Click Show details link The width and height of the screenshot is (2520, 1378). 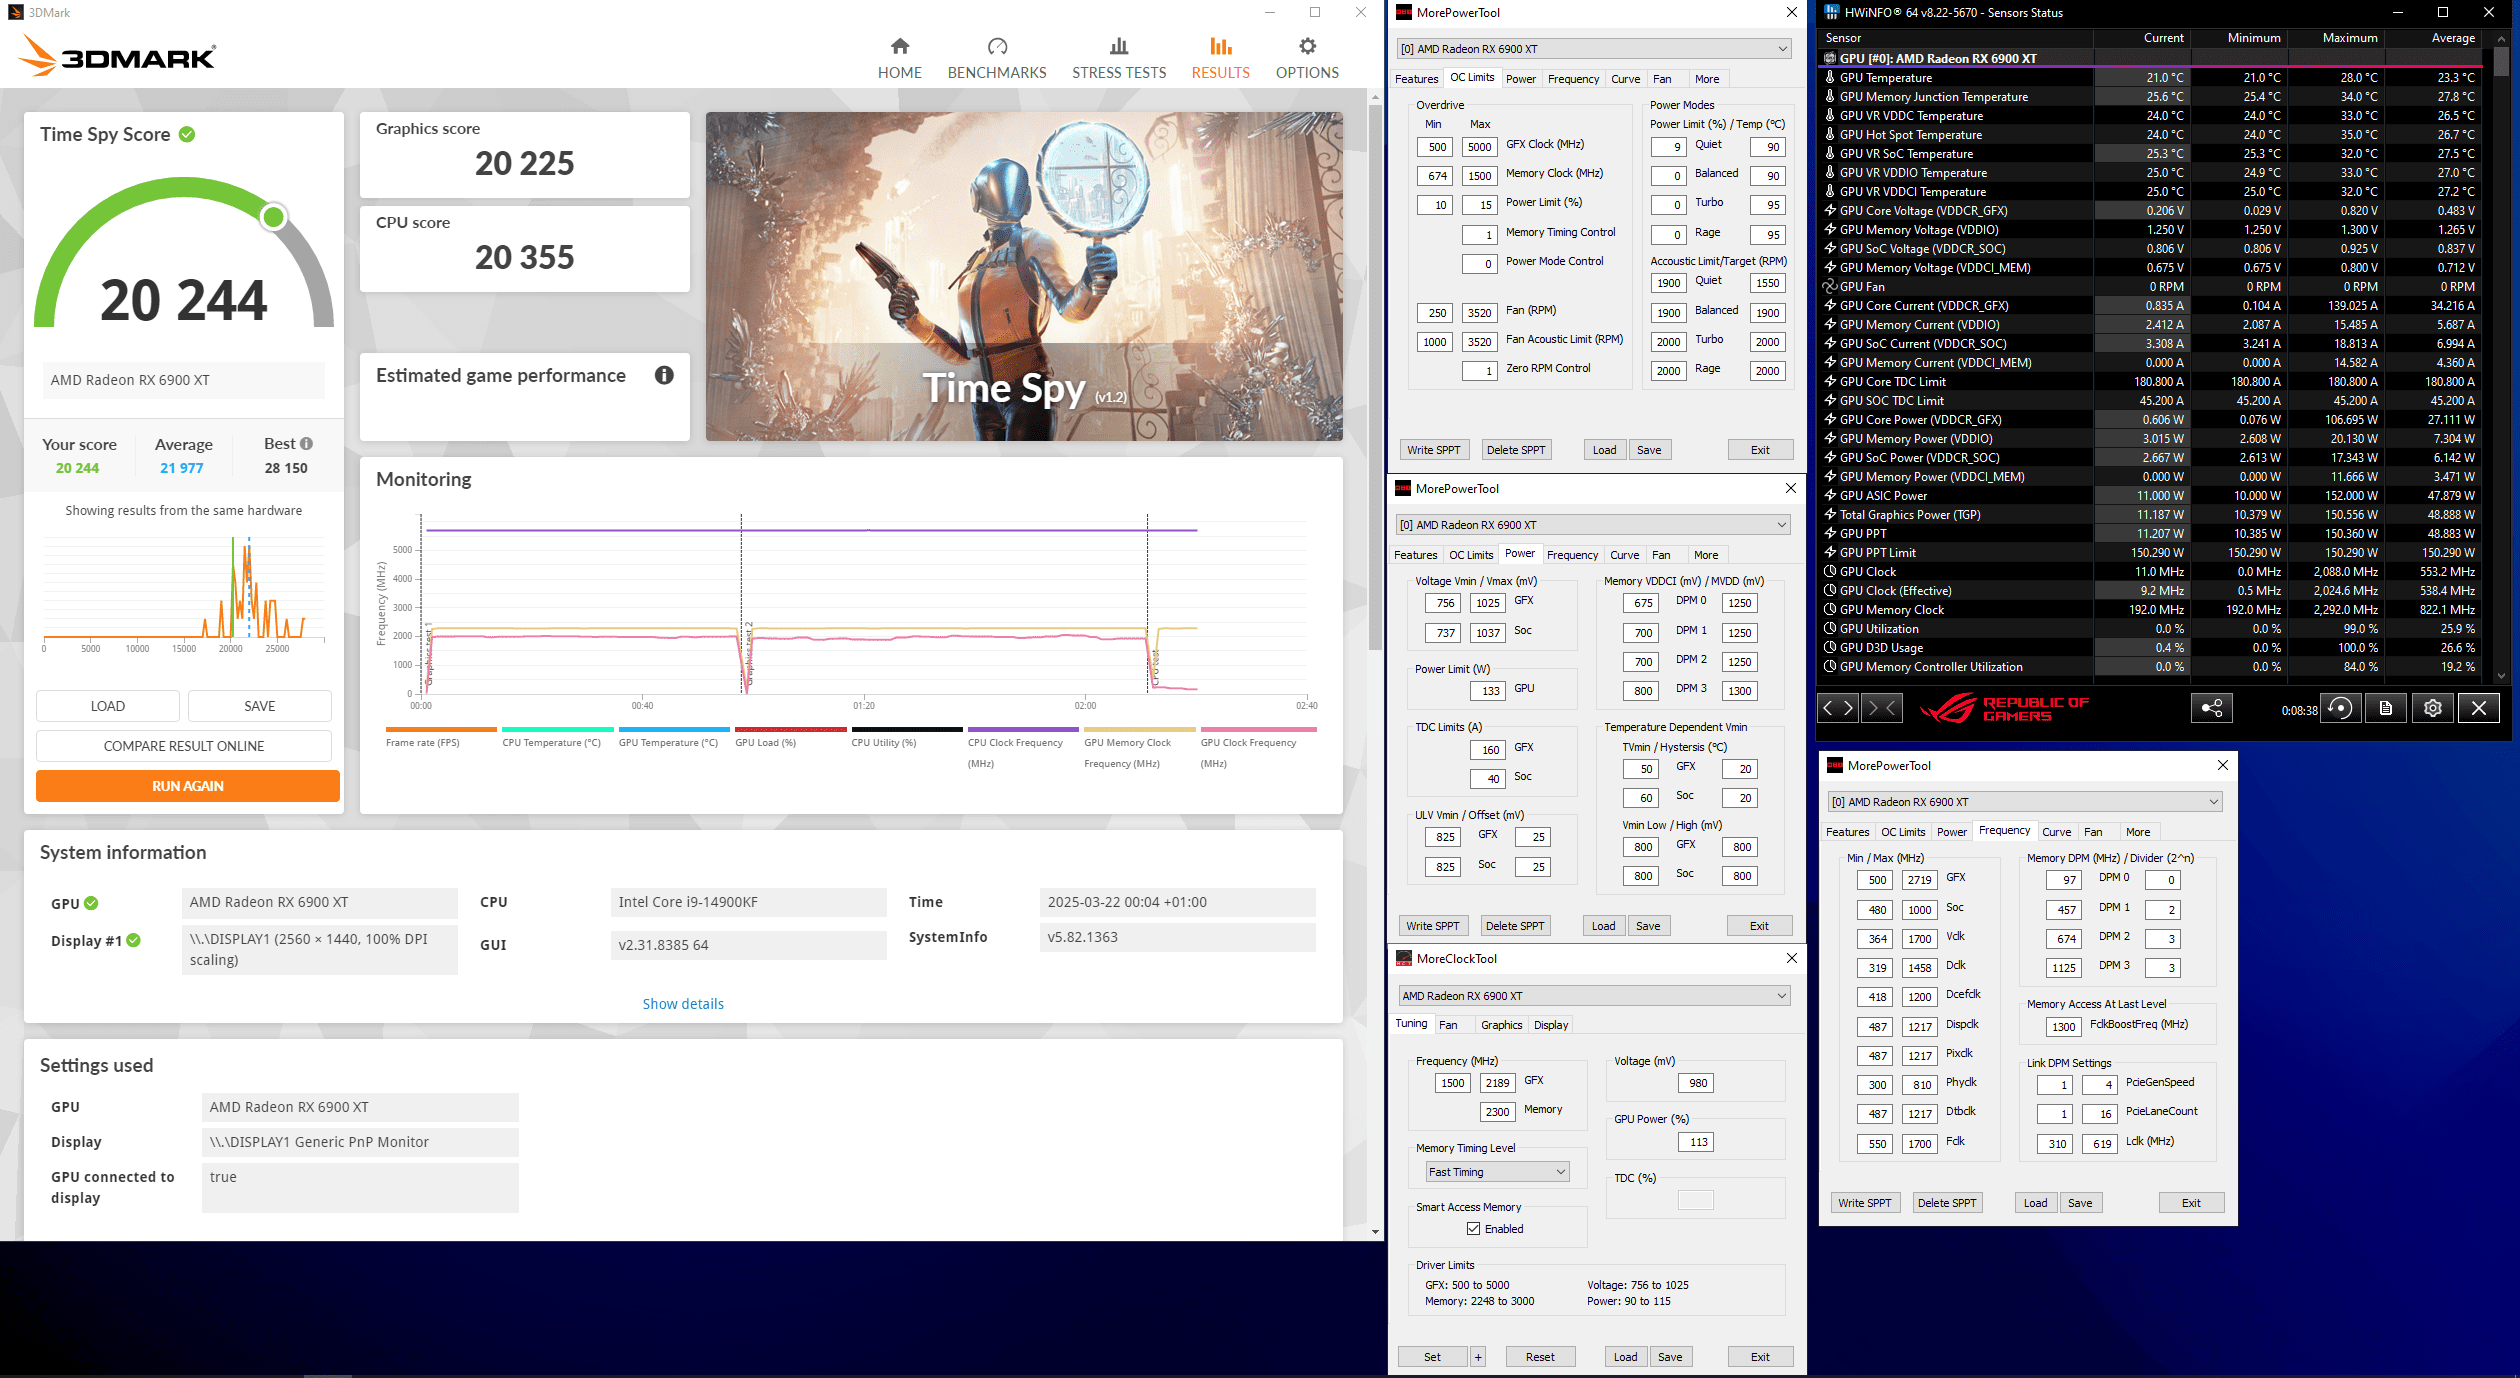[683, 1003]
